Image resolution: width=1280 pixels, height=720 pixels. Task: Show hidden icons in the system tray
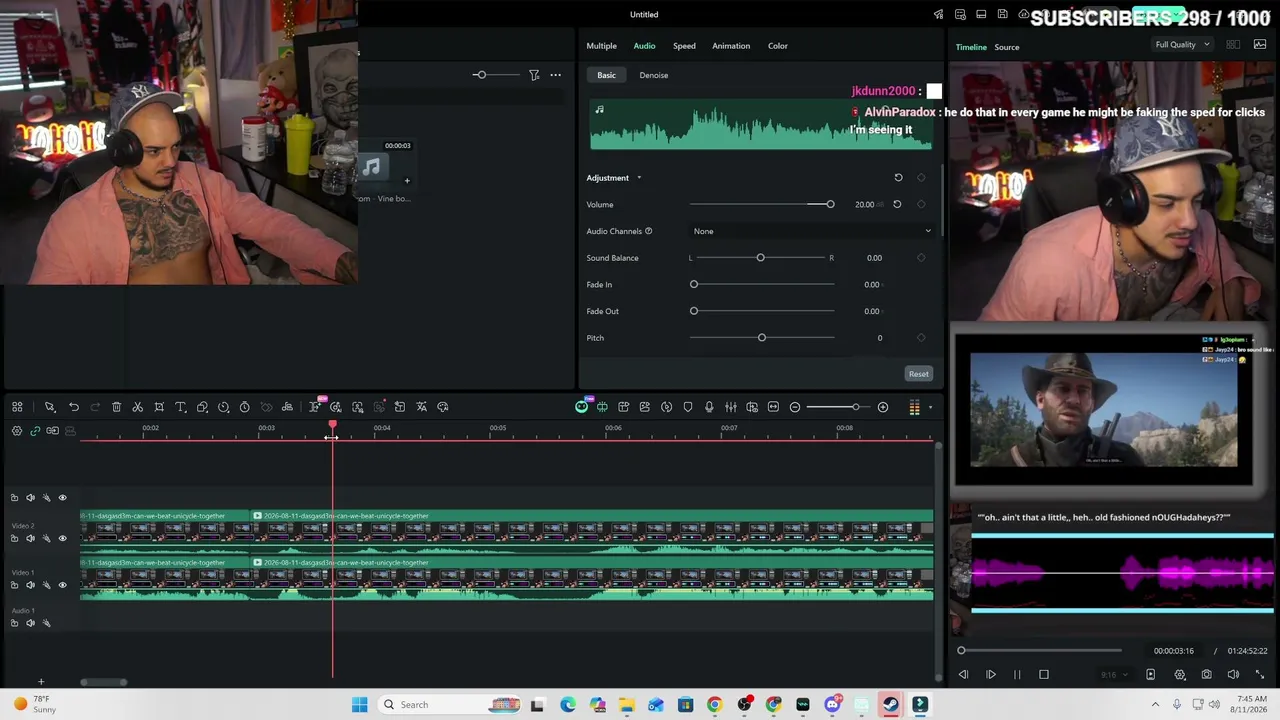click(x=1155, y=705)
